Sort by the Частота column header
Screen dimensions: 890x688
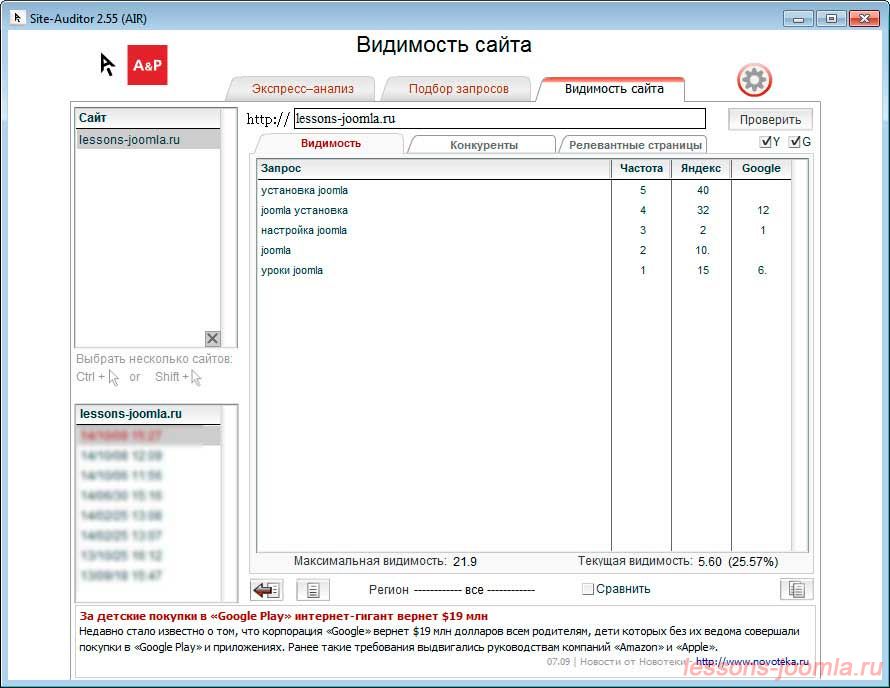[x=641, y=169]
